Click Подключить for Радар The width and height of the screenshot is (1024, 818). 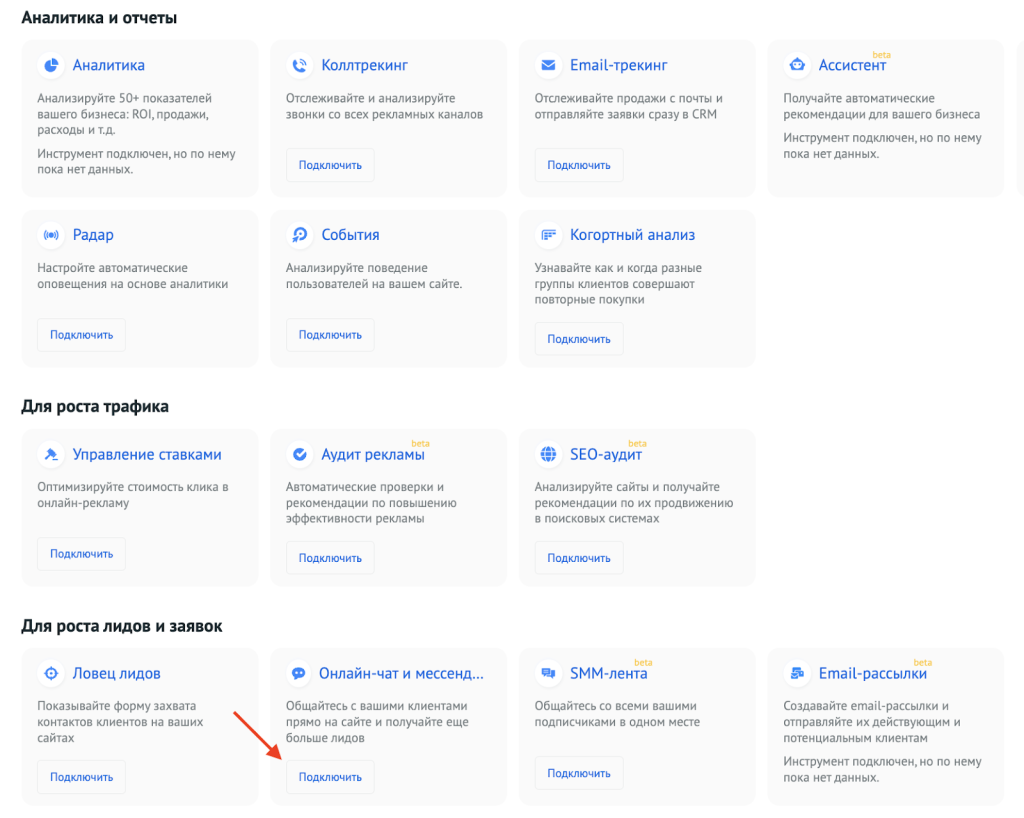81,334
